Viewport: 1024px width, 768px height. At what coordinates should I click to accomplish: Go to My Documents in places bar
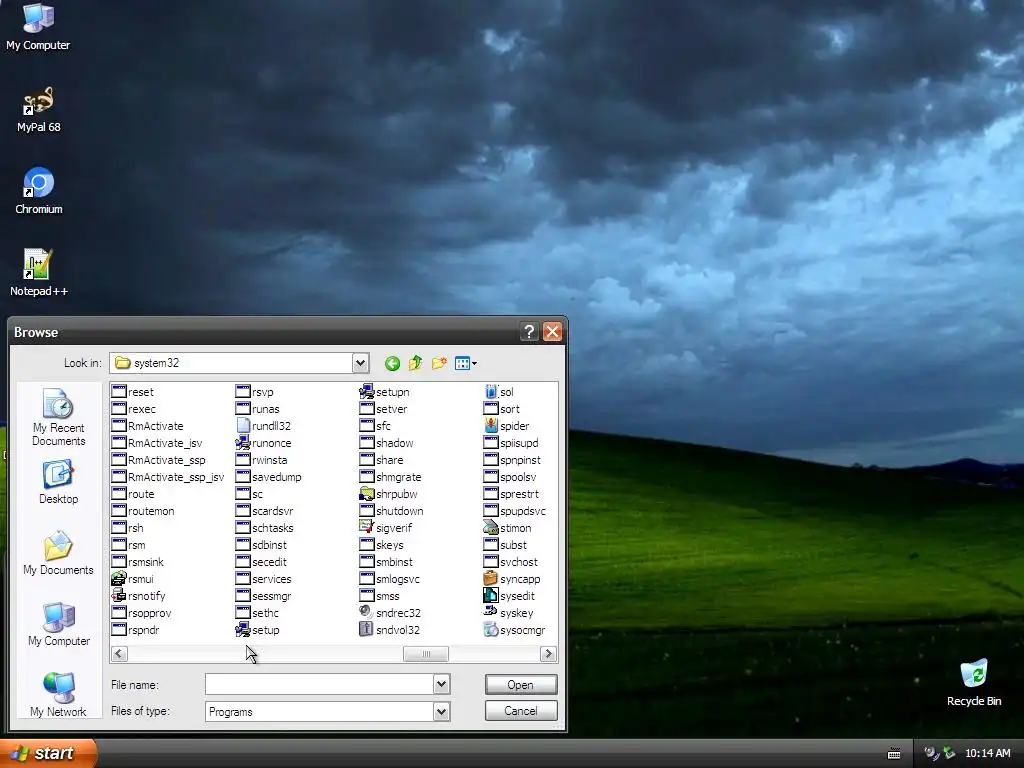58,553
